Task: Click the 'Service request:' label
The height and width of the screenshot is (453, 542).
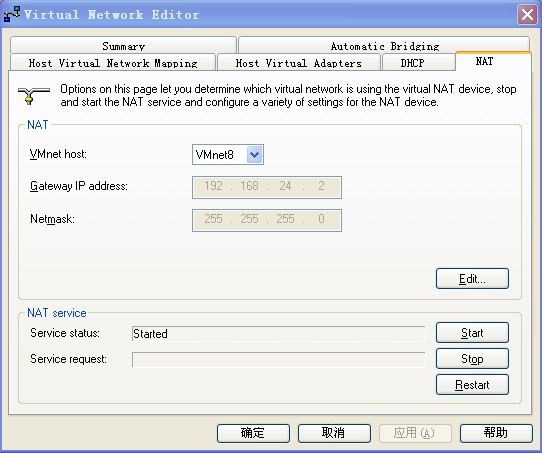Action: click(x=68, y=359)
